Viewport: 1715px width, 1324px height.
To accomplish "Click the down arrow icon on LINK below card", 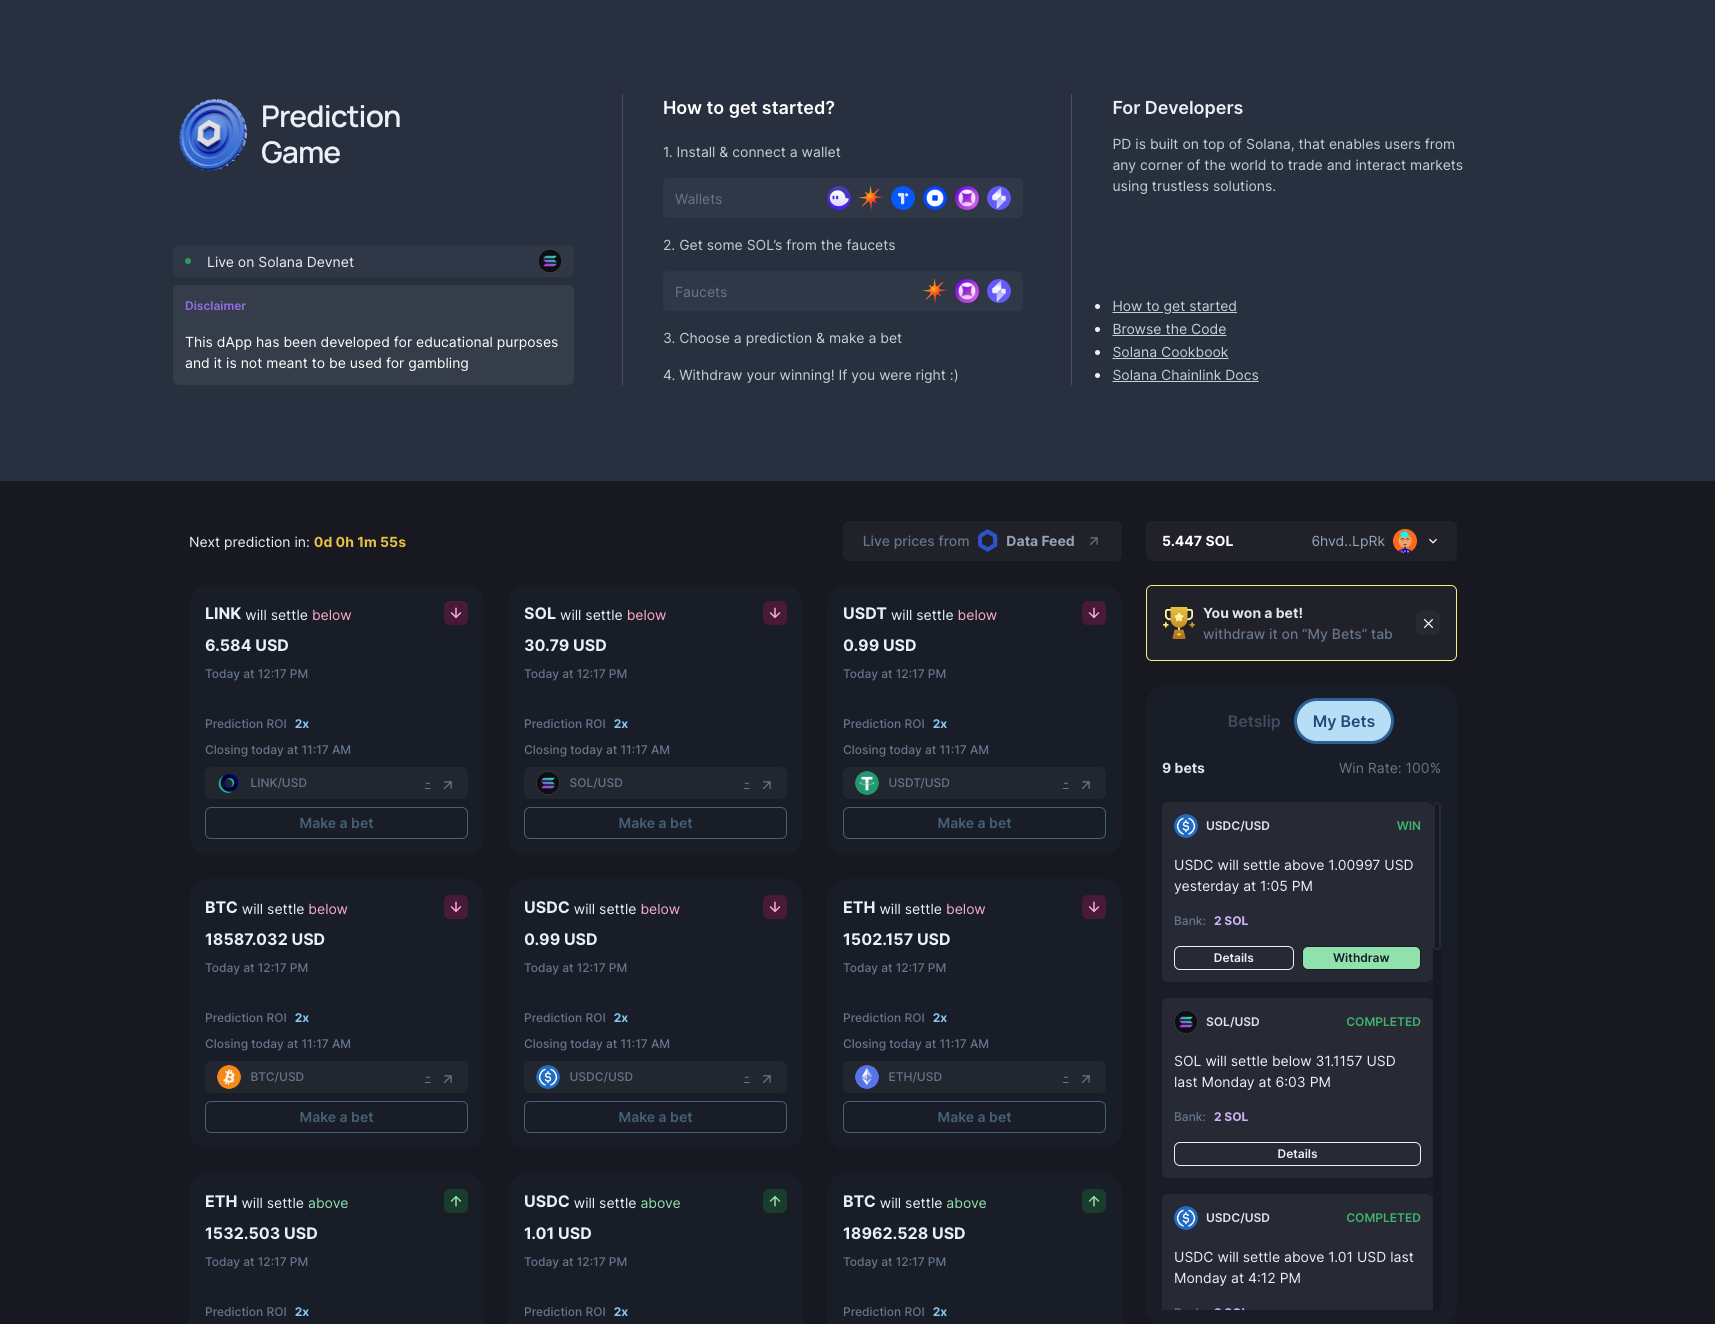I will click(x=456, y=613).
